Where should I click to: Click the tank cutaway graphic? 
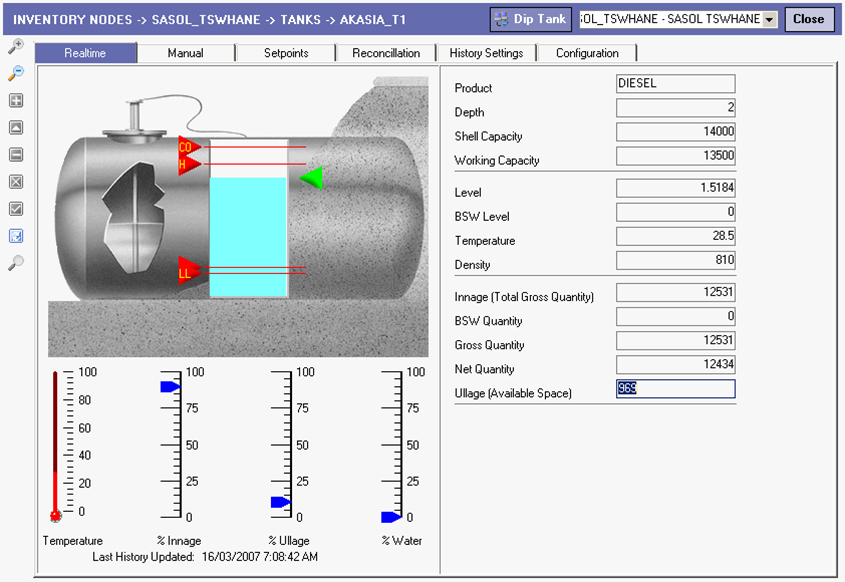click(134, 218)
